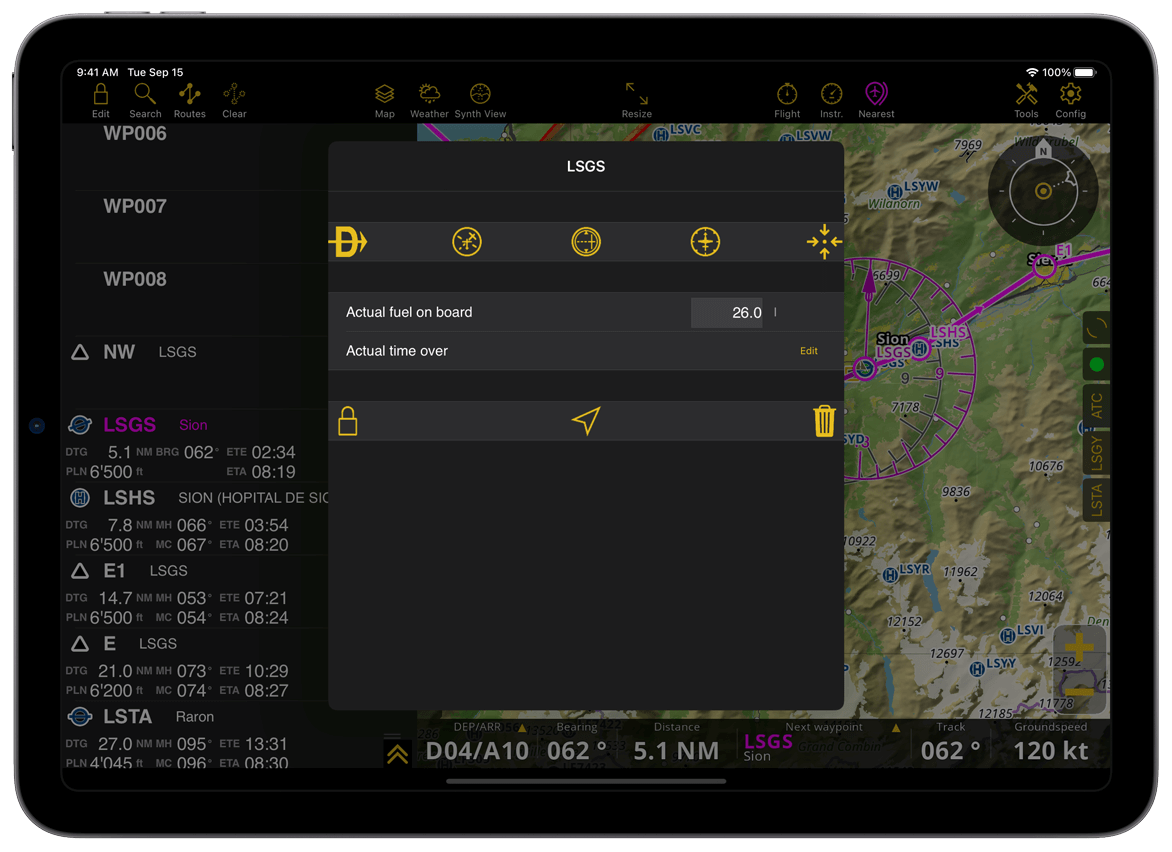Open the Weather options
1172x852 pixels.
pos(429,100)
